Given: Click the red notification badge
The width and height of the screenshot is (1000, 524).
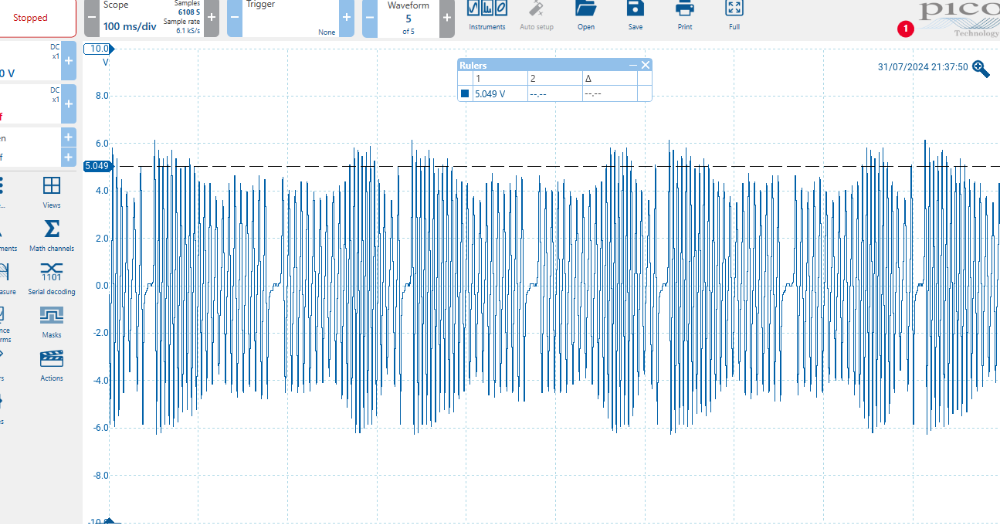Looking at the screenshot, I should coord(906,30).
